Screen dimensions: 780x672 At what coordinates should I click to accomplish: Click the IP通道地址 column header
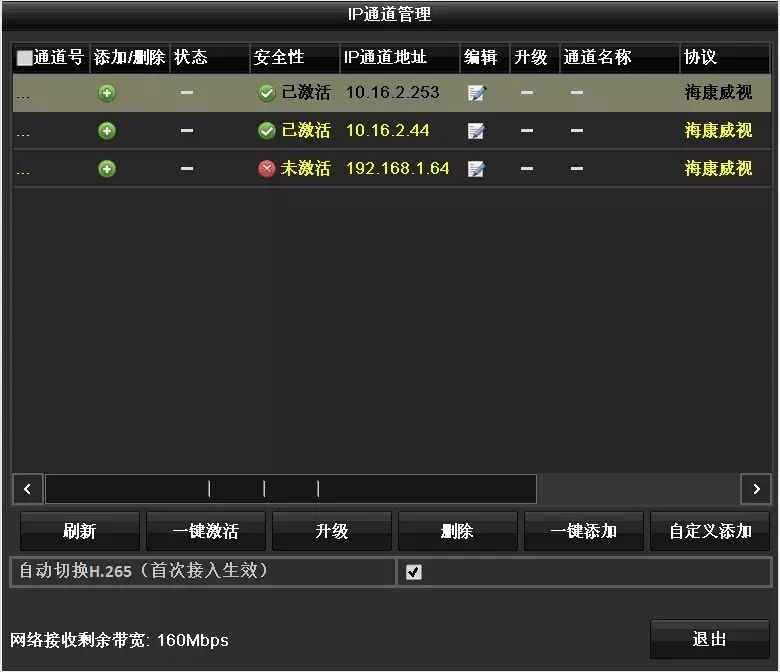click(399, 58)
